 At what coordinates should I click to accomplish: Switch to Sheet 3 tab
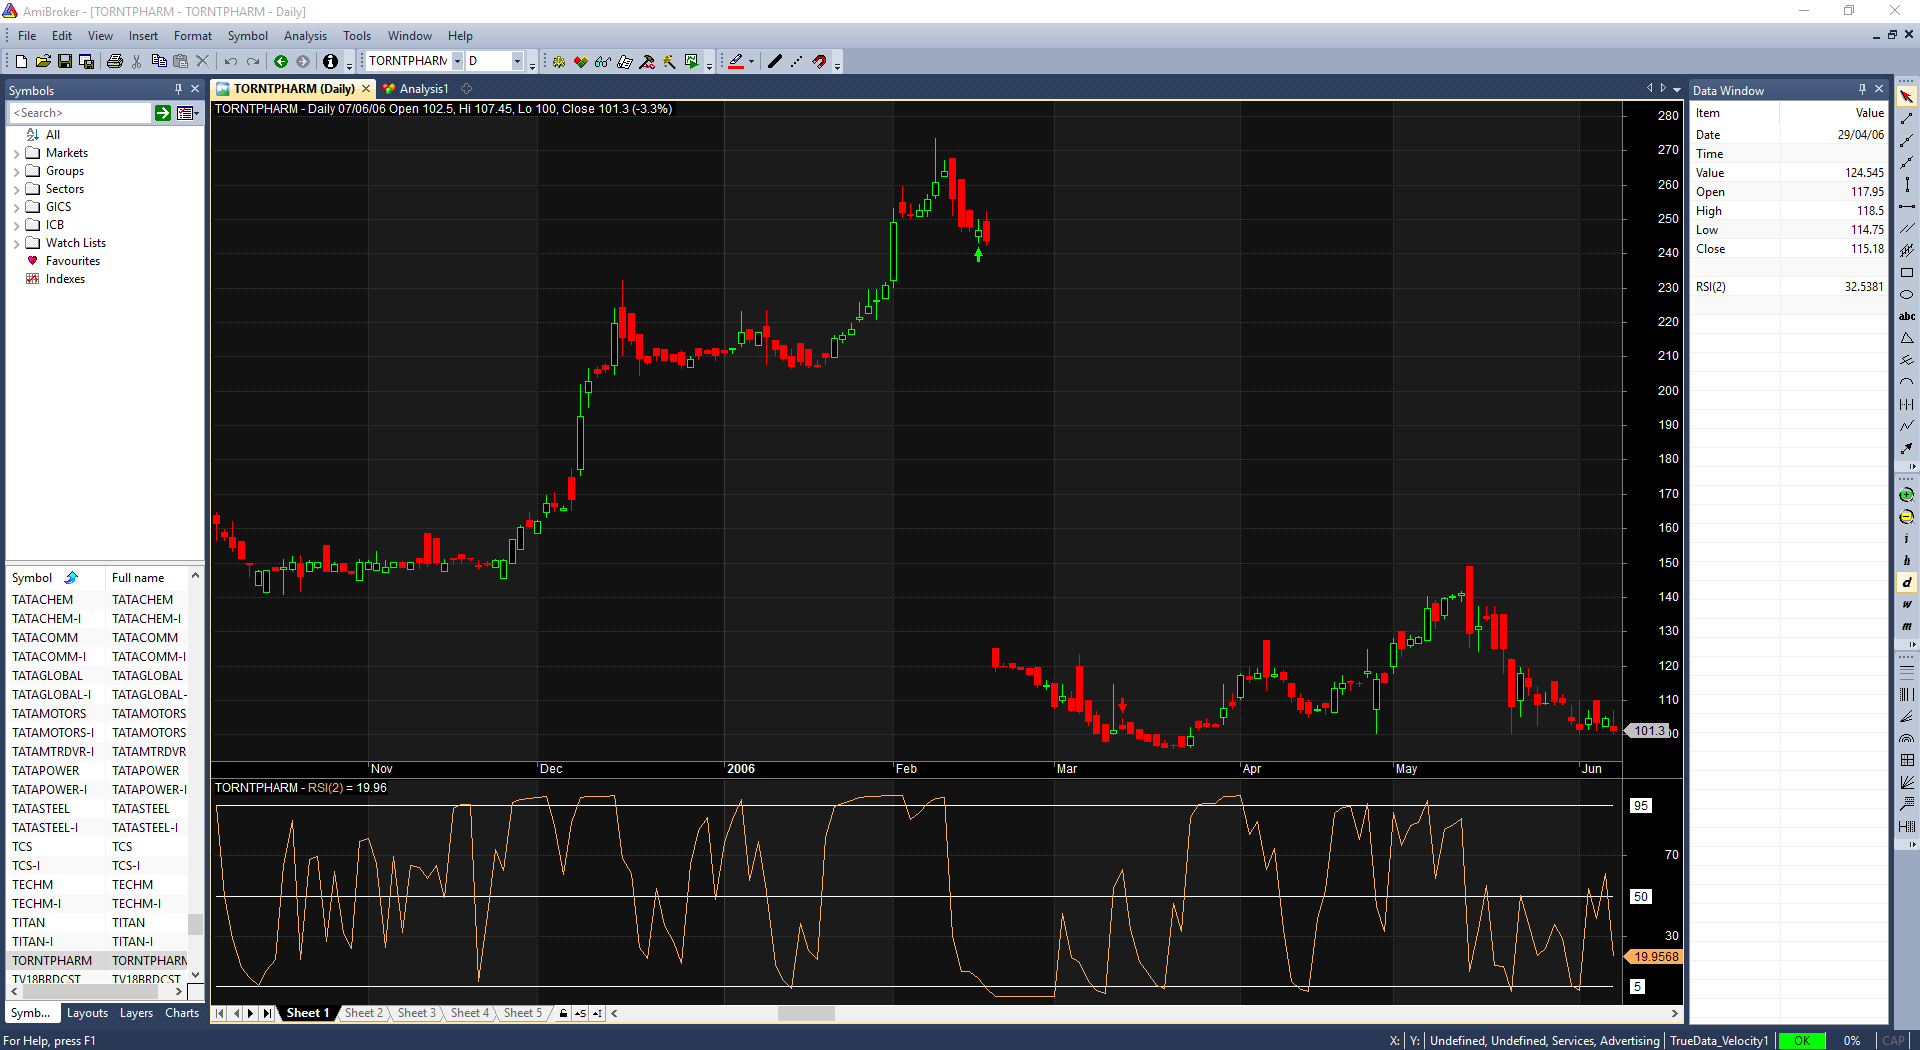click(x=416, y=1014)
